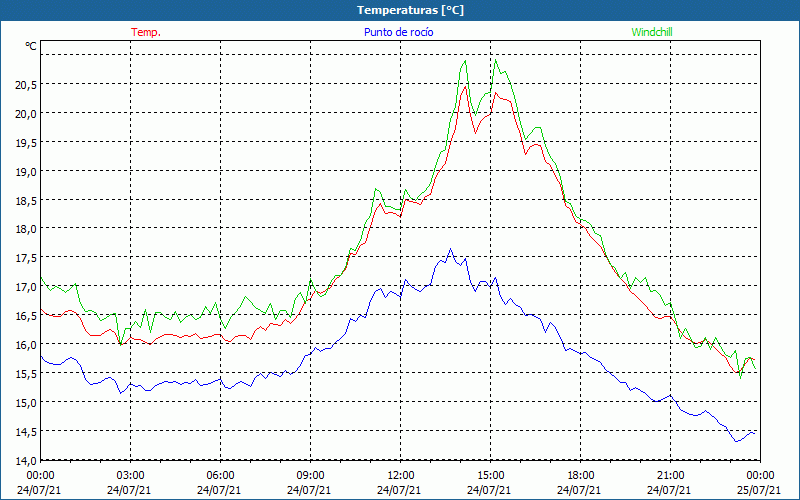Select the green Windchill legend label
The height and width of the screenshot is (500, 800).
click(x=652, y=32)
